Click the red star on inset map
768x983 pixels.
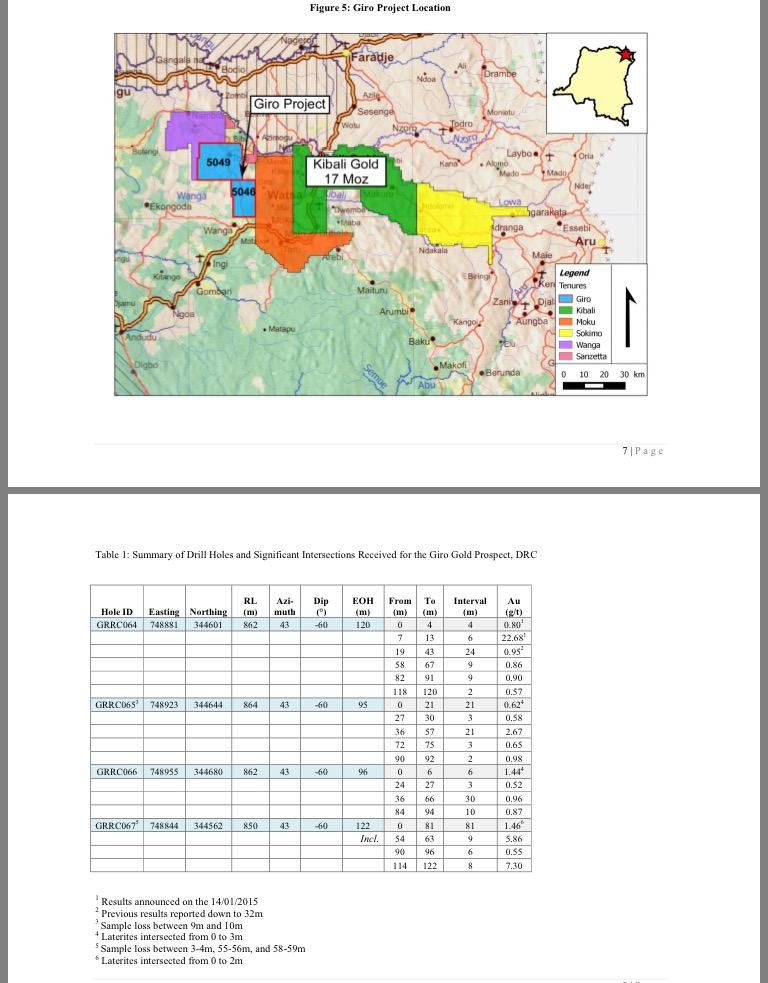click(x=626, y=55)
